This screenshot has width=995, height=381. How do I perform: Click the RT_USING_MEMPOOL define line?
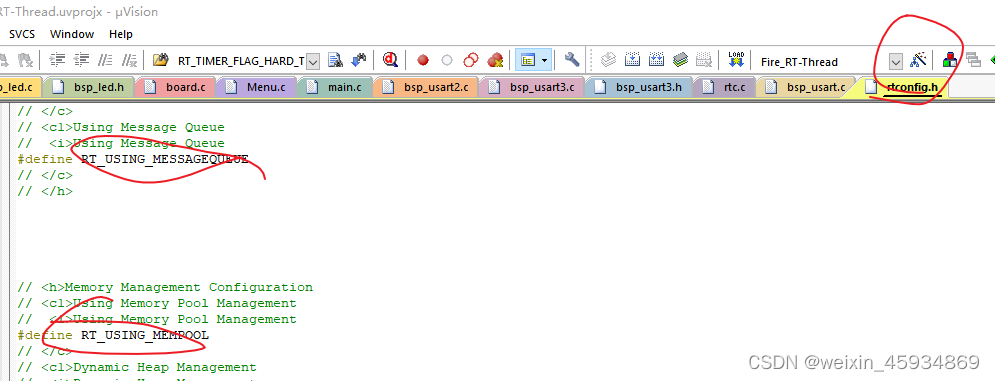114,335
